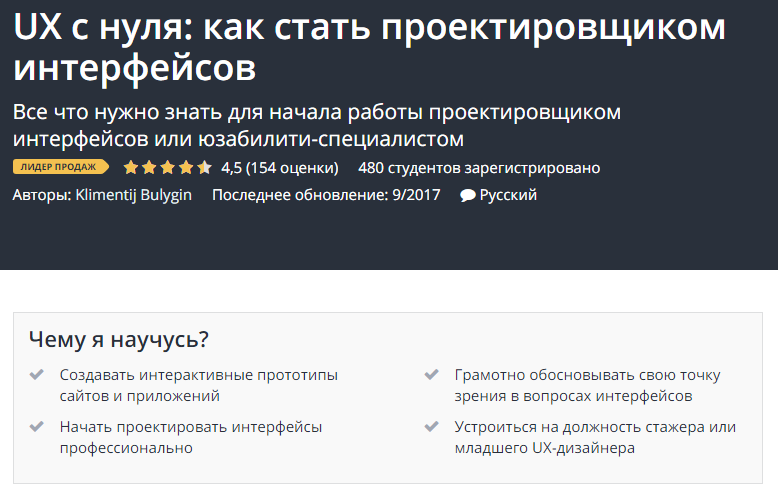Click «Последнее обновление: 9/2017» date text
The image size is (778, 494).
pyautogui.click(x=325, y=195)
